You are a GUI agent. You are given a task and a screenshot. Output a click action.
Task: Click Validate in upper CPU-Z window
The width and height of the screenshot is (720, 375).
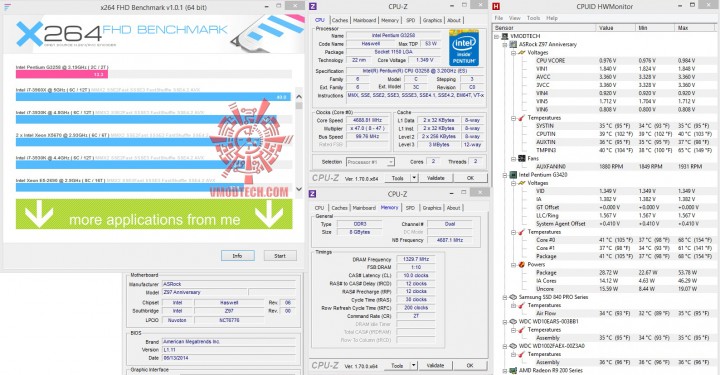(435, 178)
